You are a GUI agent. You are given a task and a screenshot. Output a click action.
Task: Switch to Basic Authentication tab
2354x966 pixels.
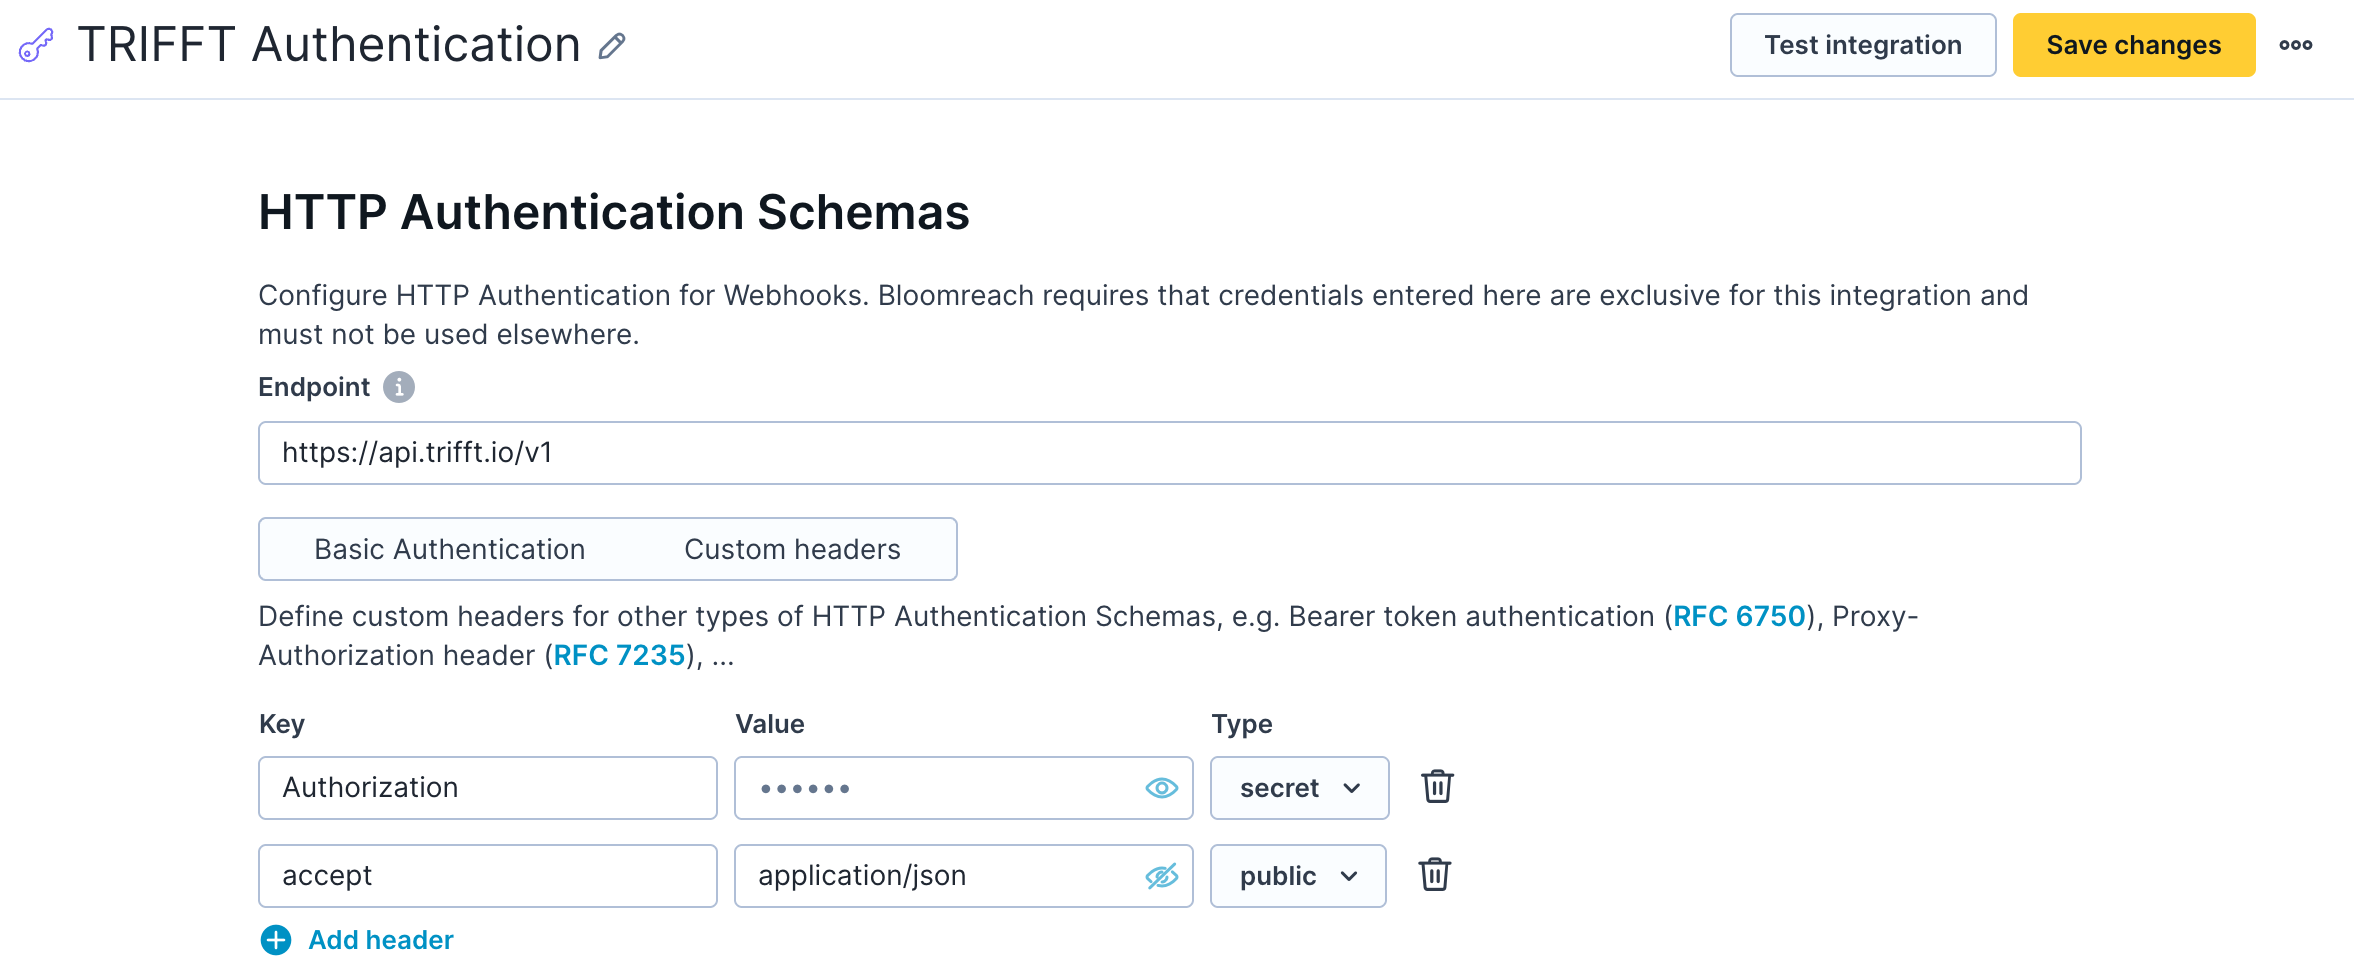point(450,549)
